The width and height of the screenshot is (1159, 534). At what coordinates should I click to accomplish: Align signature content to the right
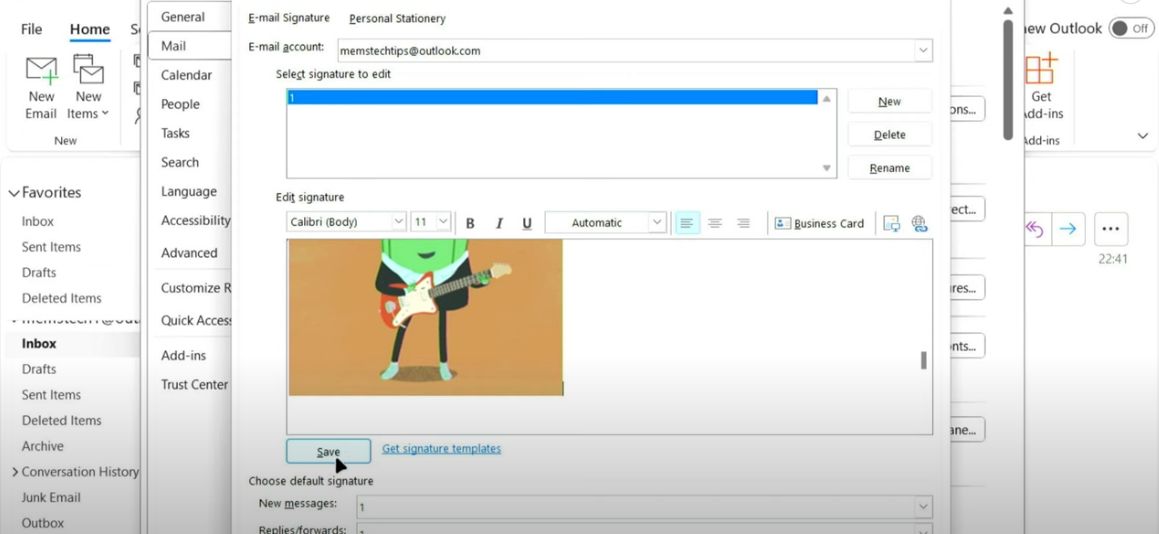pos(743,223)
